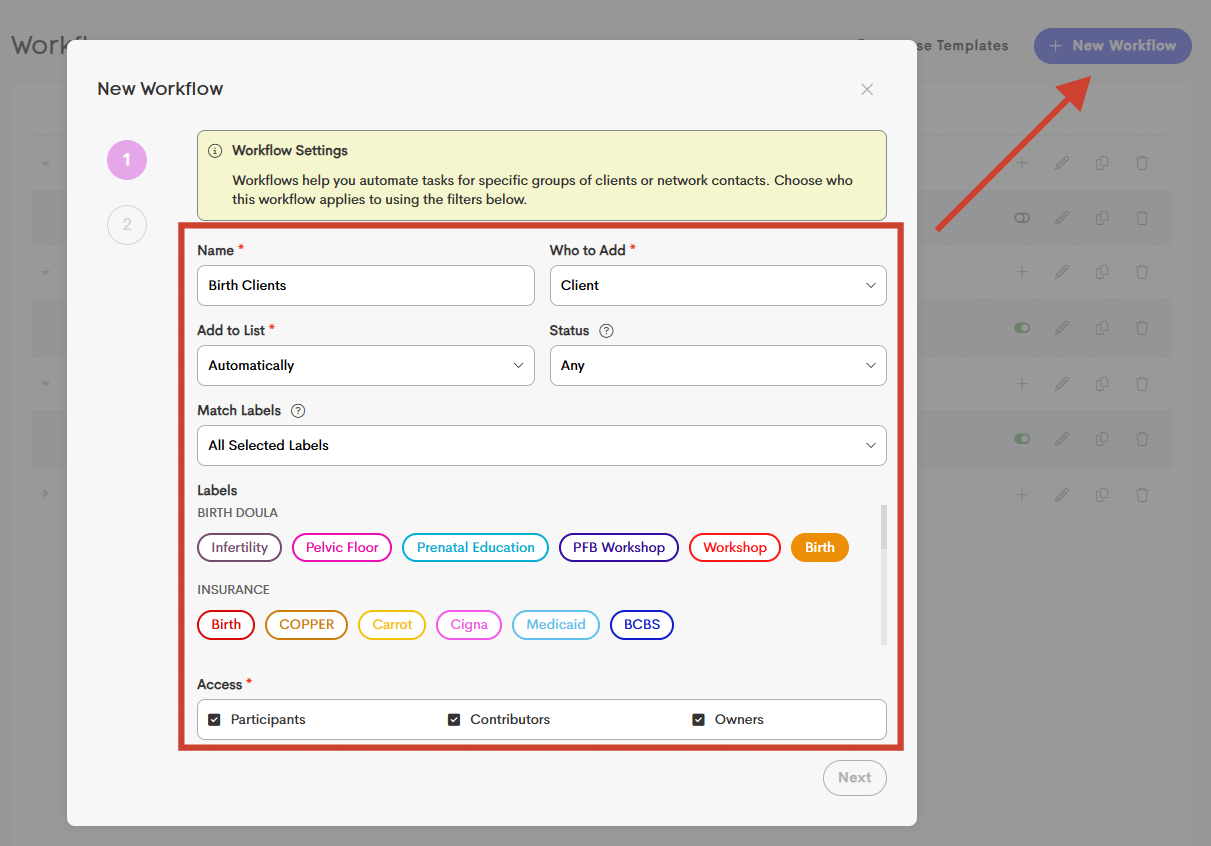Click the New Workflow button in the background
The image size is (1211, 846).
pyautogui.click(x=1113, y=46)
